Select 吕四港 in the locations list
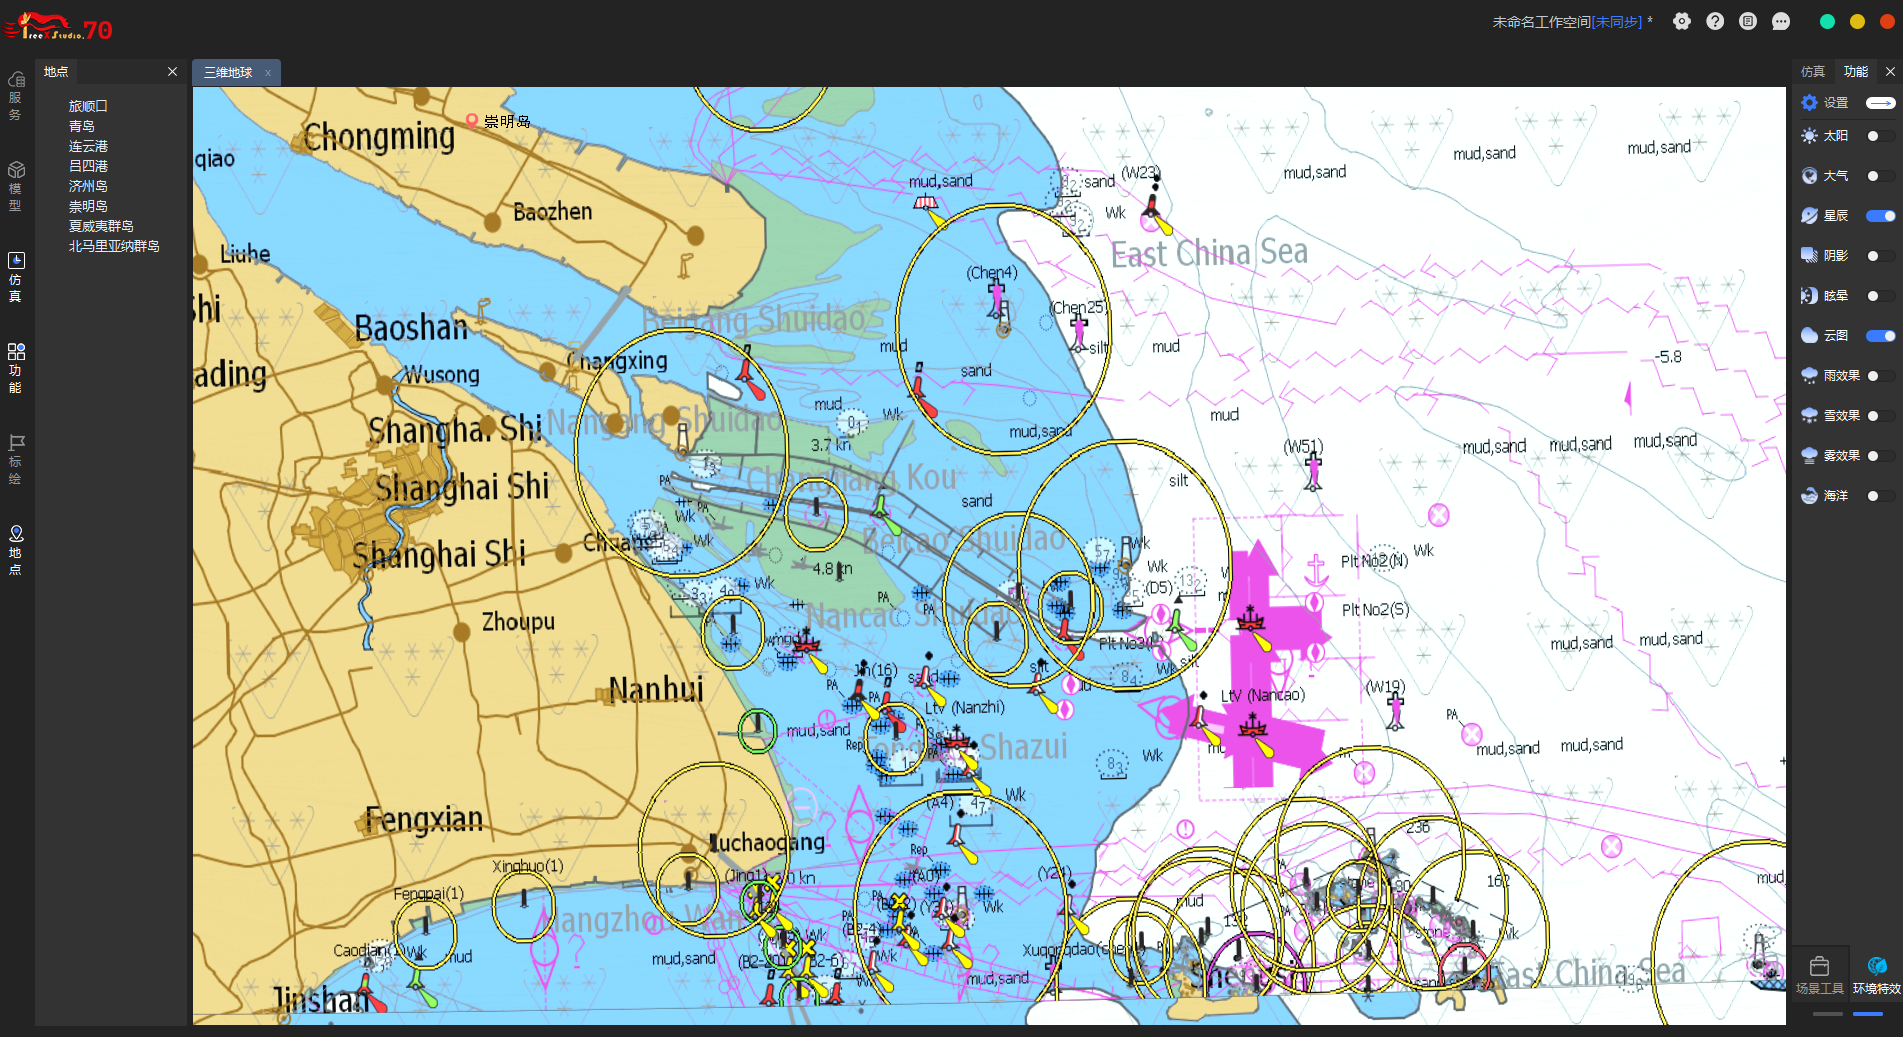1903x1037 pixels. tap(88, 166)
